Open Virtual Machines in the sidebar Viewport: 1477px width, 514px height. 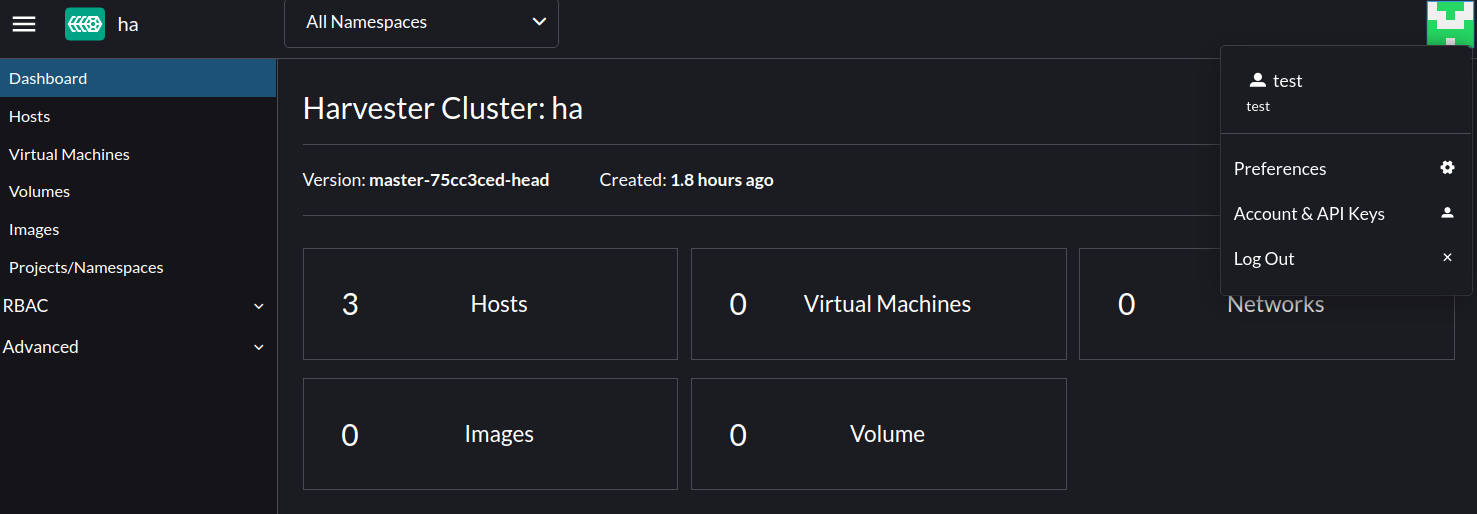(x=138, y=154)
